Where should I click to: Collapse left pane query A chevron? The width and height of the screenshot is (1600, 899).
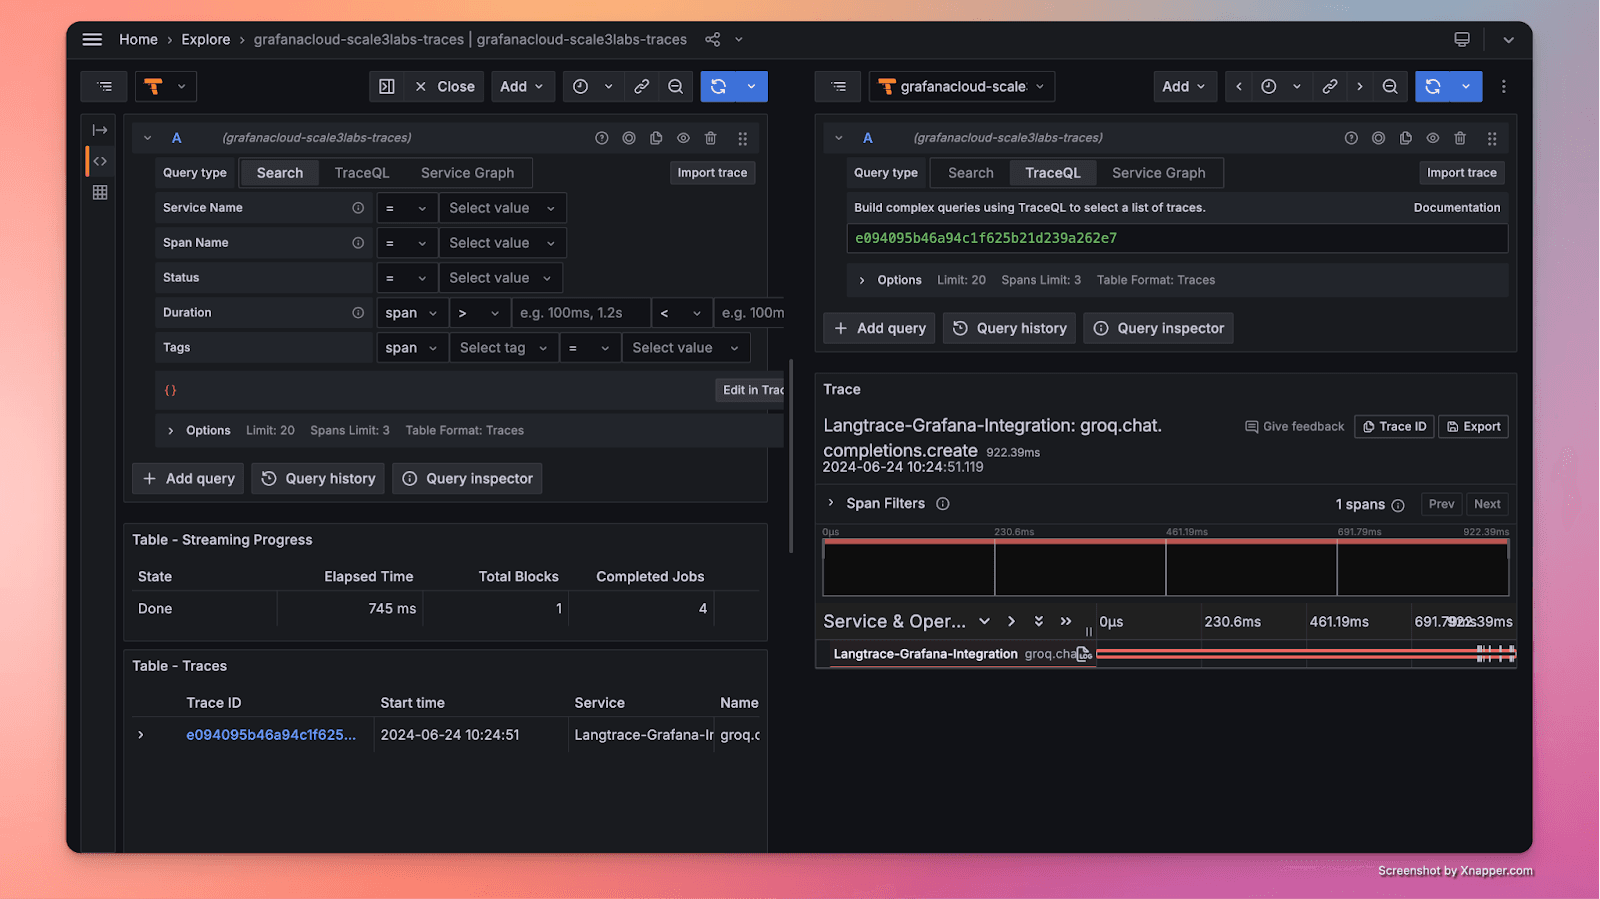(x=147, y=138)
